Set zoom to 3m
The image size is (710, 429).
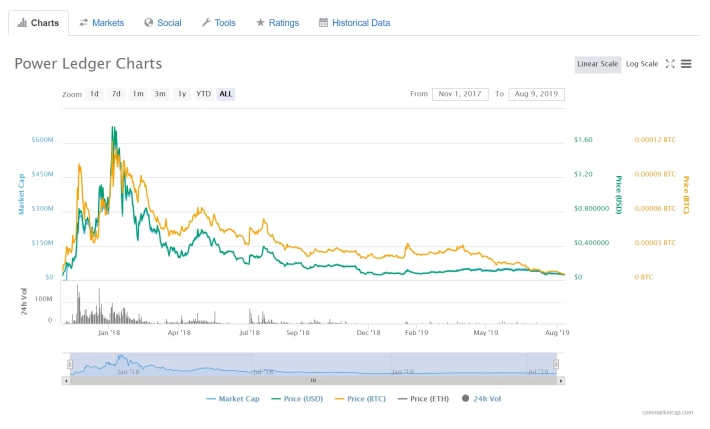coord(160,94)
